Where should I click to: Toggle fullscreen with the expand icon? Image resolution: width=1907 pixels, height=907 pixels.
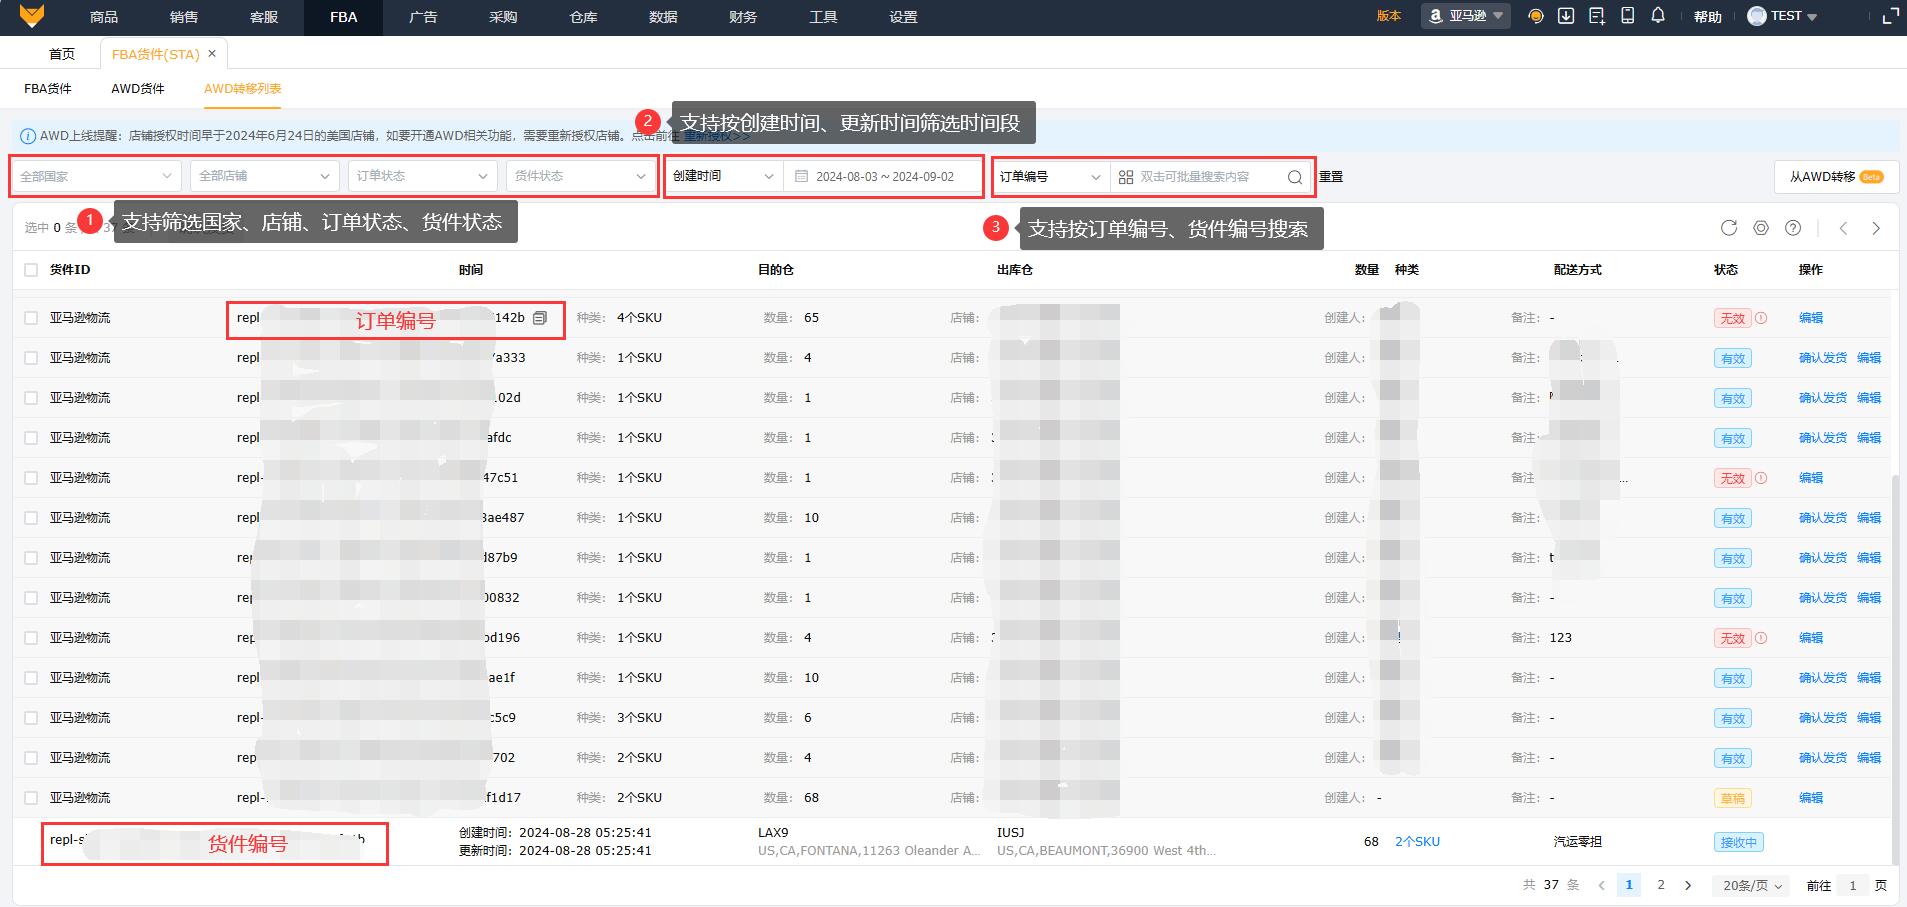1890,16
